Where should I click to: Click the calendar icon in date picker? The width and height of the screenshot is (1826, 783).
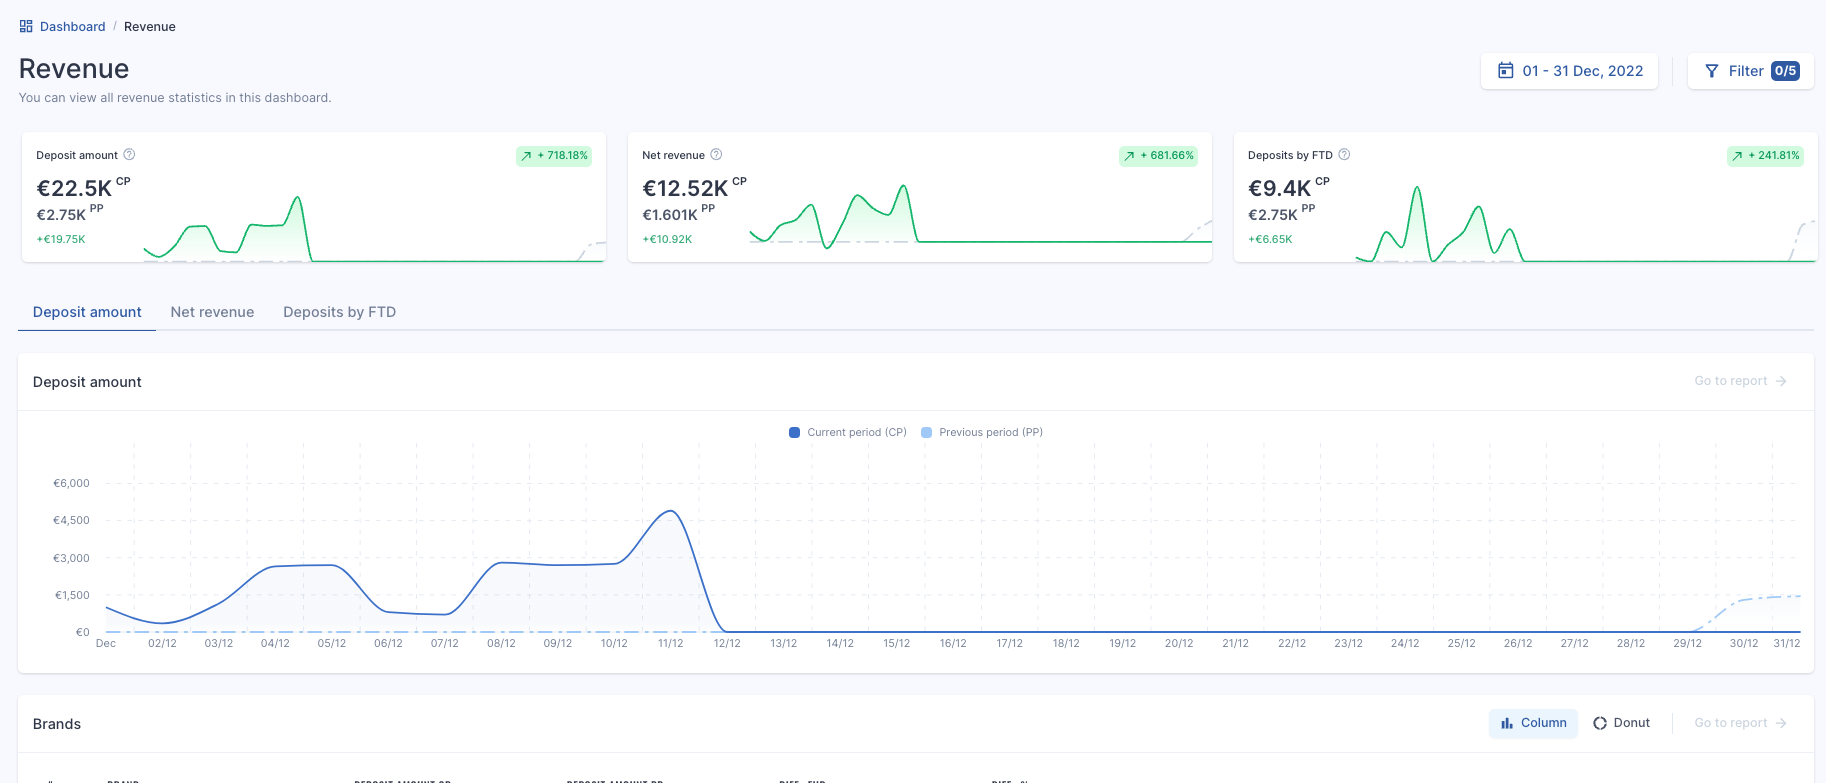pos(1505,71)
